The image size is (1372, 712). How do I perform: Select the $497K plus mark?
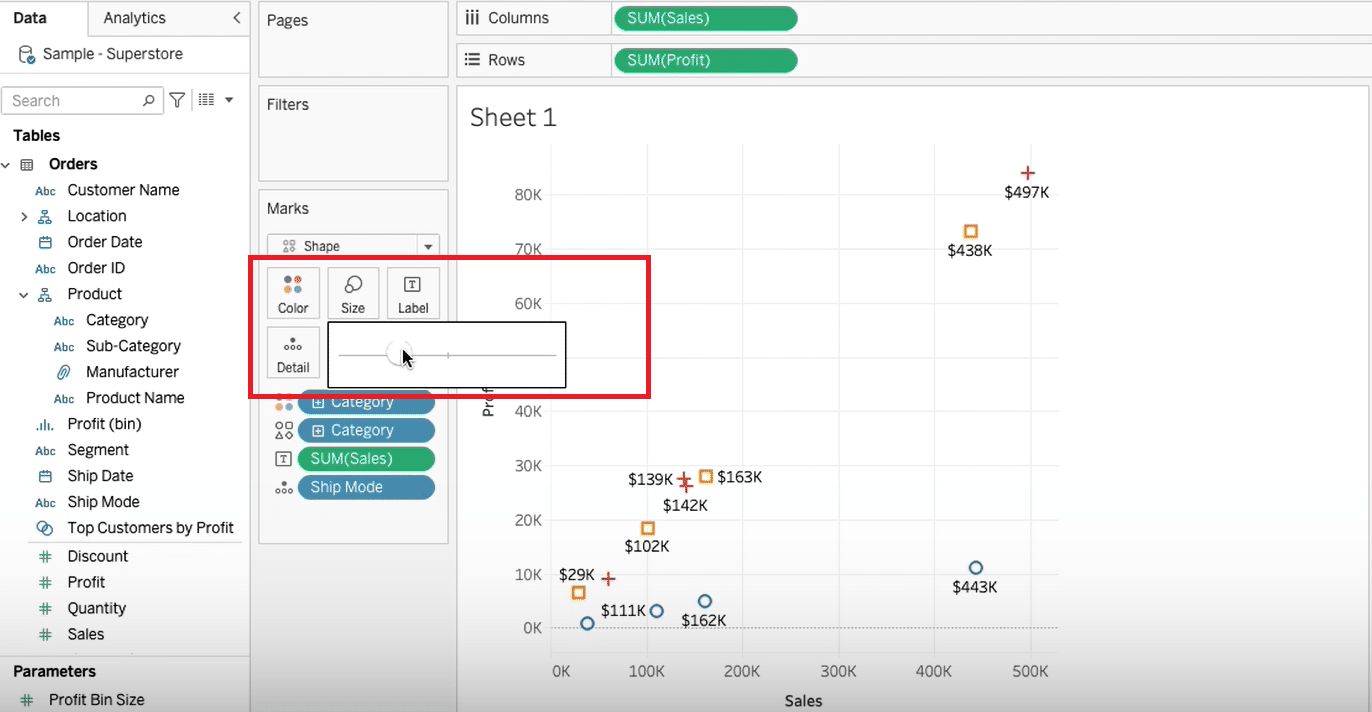pos(1027,173)
